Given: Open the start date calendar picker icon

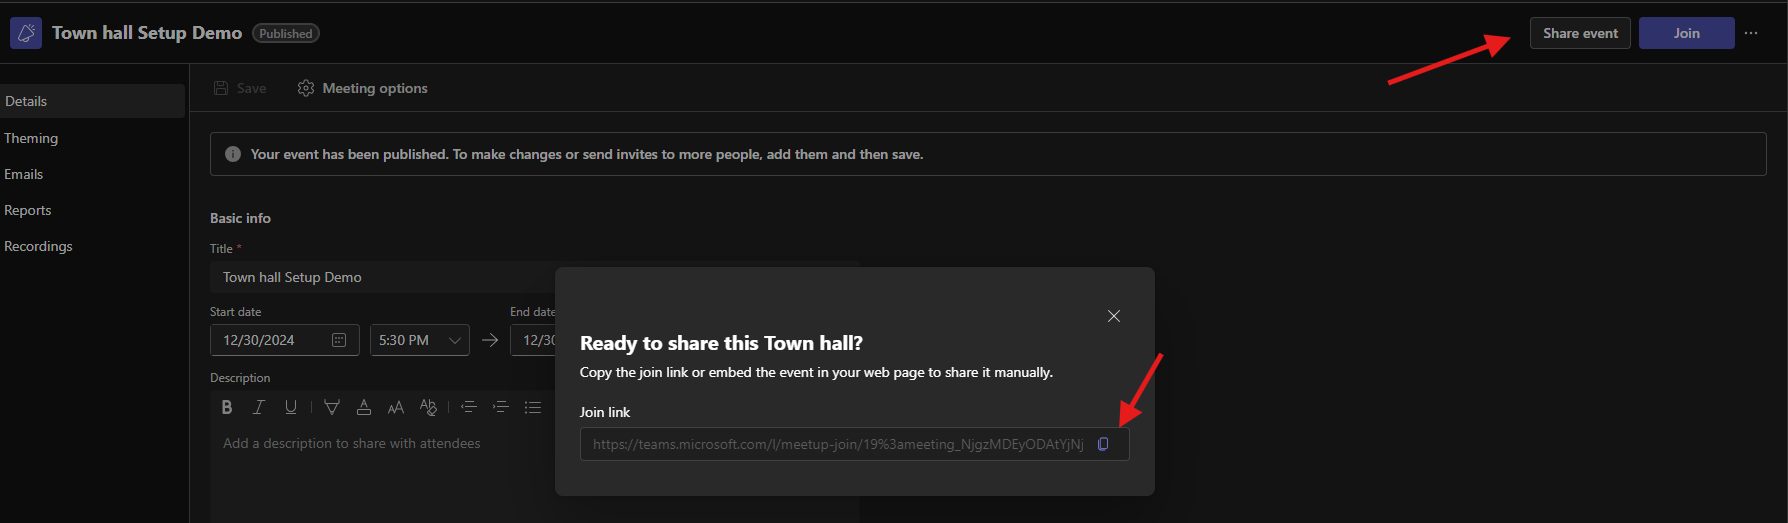Looking at the screenshot, I should 339,340.
